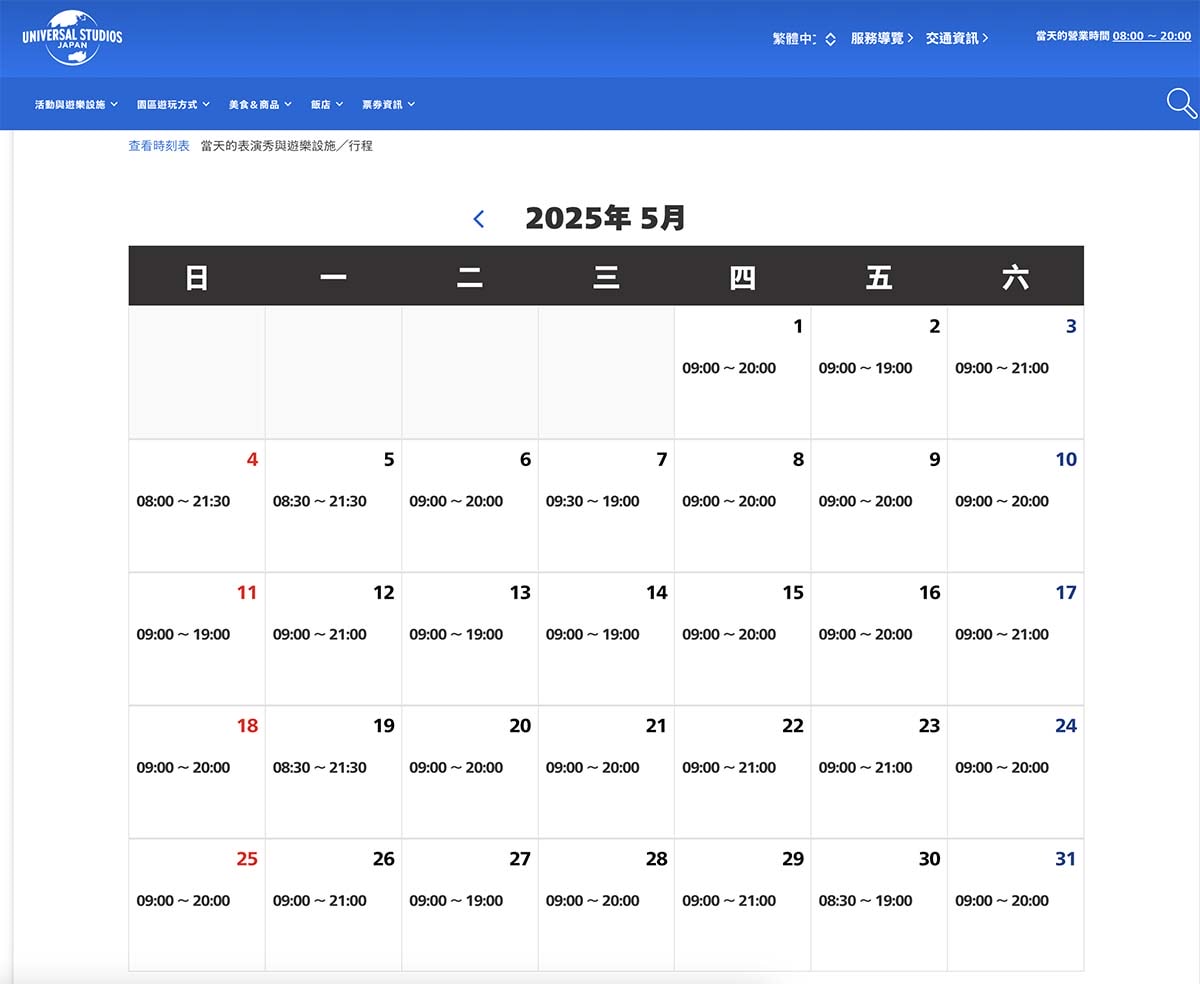Select Sunday date 11

(x=197, y=638)
